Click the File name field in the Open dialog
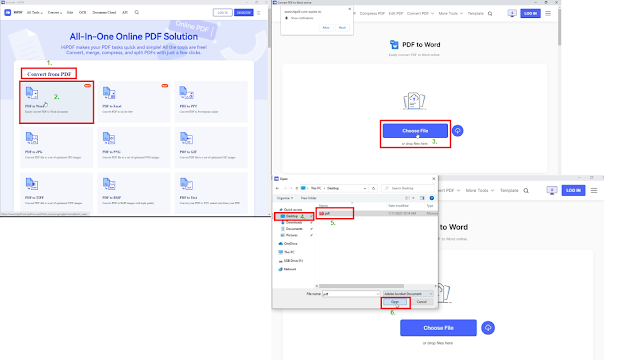 pyautogui.click(x=351, y=294)
